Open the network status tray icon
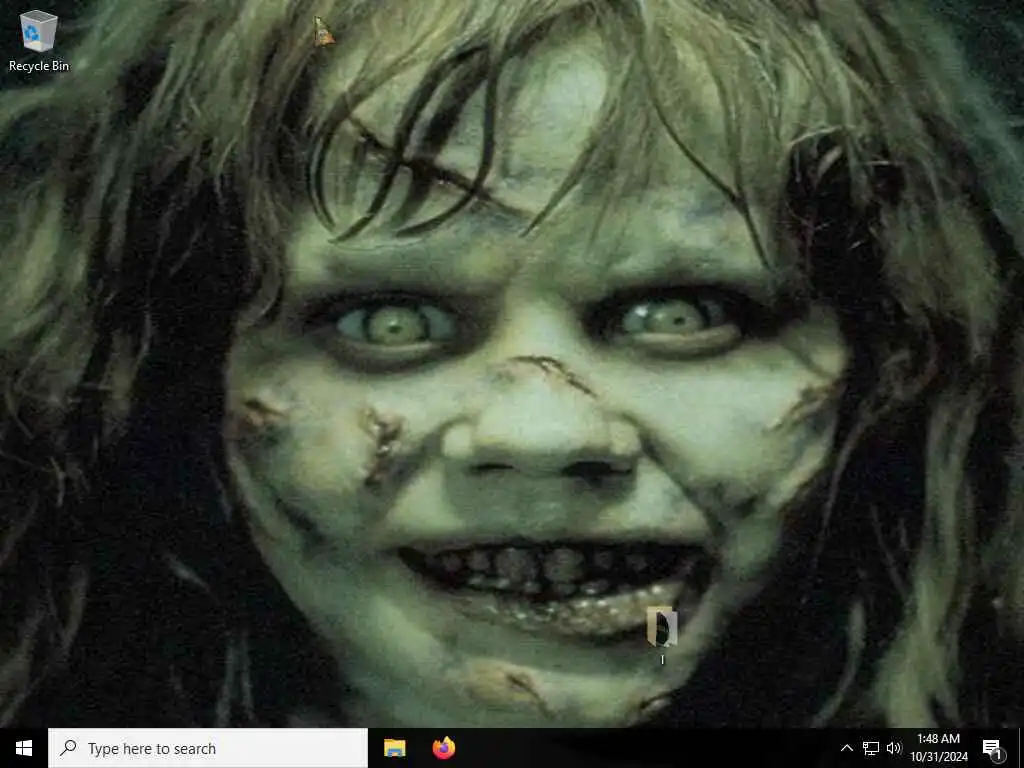 click(x=871, y=748)
